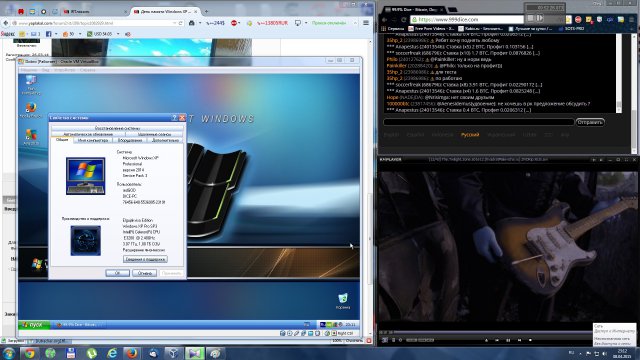Click the recorder overlay stop button
The width and height of the screenshot is (640, 360).
pos(531,18)
